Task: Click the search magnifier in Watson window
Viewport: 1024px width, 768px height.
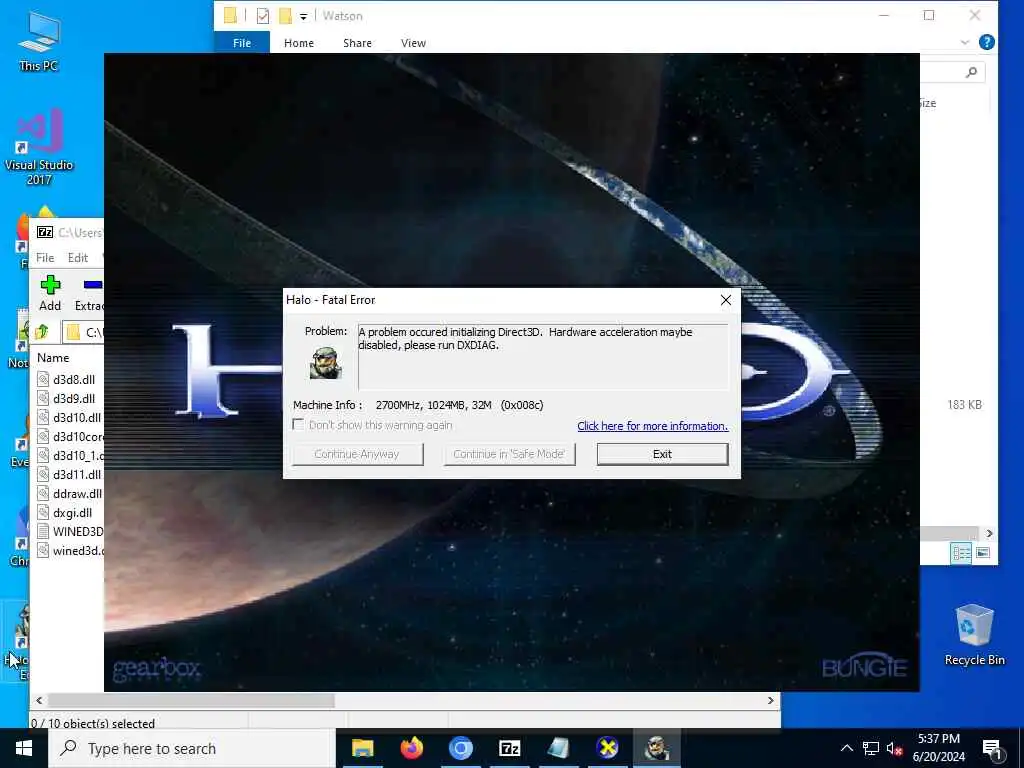Action: tap(972, 72)
